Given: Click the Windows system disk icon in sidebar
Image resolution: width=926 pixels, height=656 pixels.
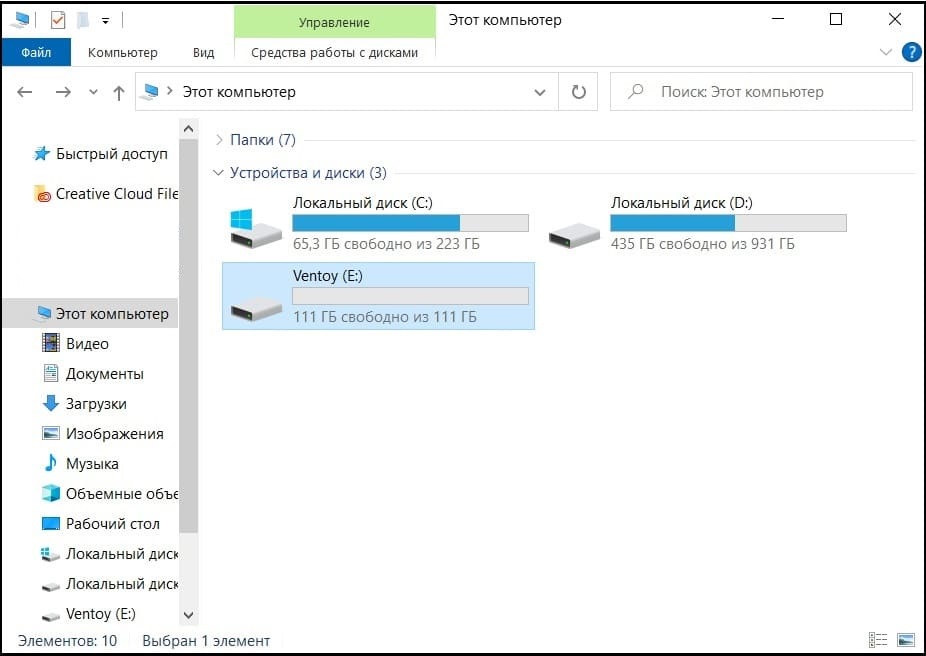Looking at the screenshot, I should 50,554.
